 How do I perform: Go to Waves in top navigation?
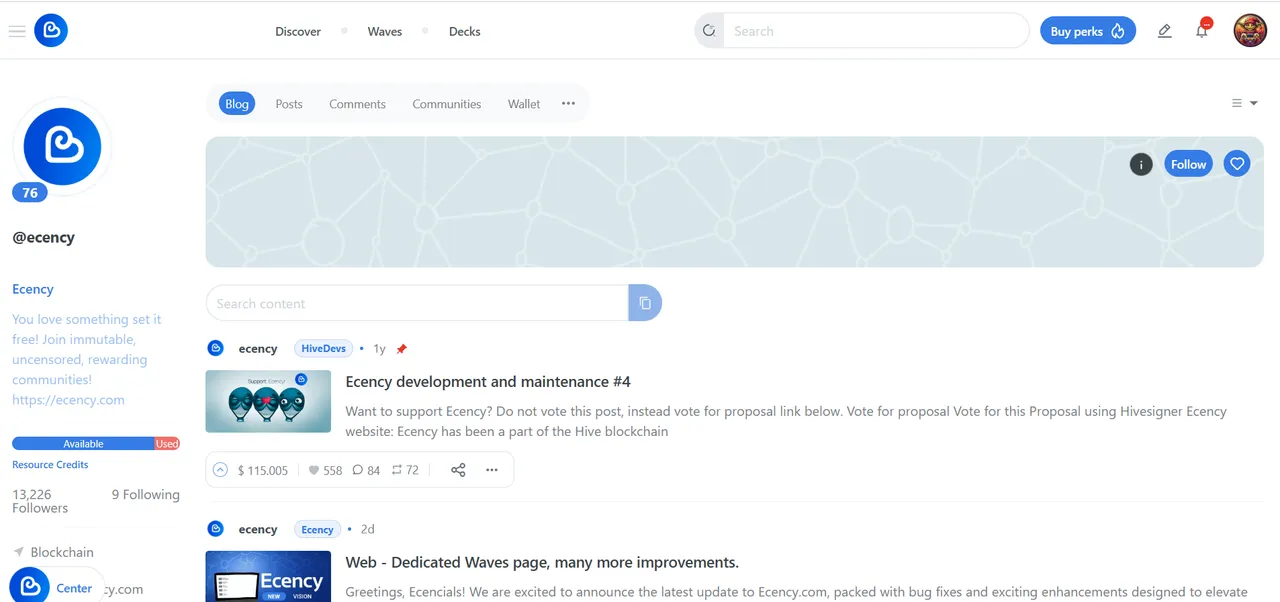click(x=385, y=31)
